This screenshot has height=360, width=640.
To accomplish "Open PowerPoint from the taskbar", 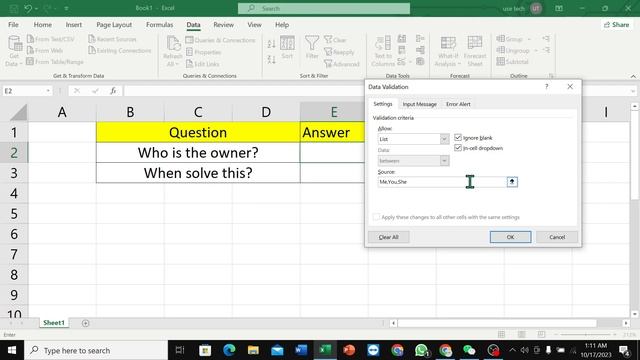I will pyautogui.click(x=349, y=350).
